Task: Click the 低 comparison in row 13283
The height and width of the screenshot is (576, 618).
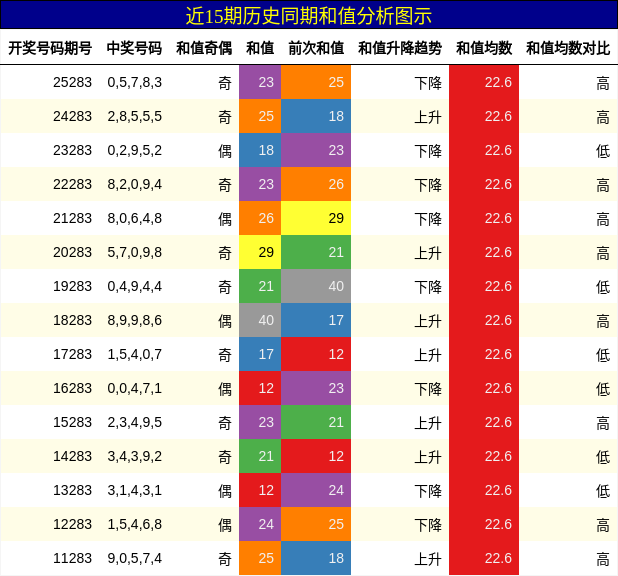Action: pyautogui.click(x=603, y=491)
